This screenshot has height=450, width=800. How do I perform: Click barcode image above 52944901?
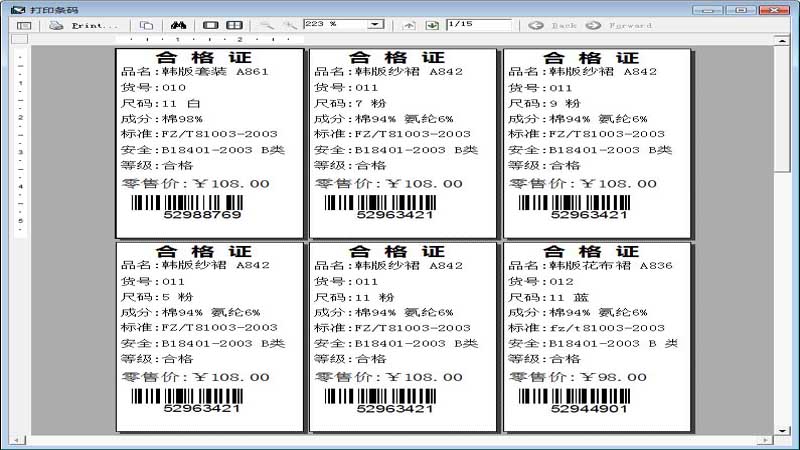tap(574, 396)
